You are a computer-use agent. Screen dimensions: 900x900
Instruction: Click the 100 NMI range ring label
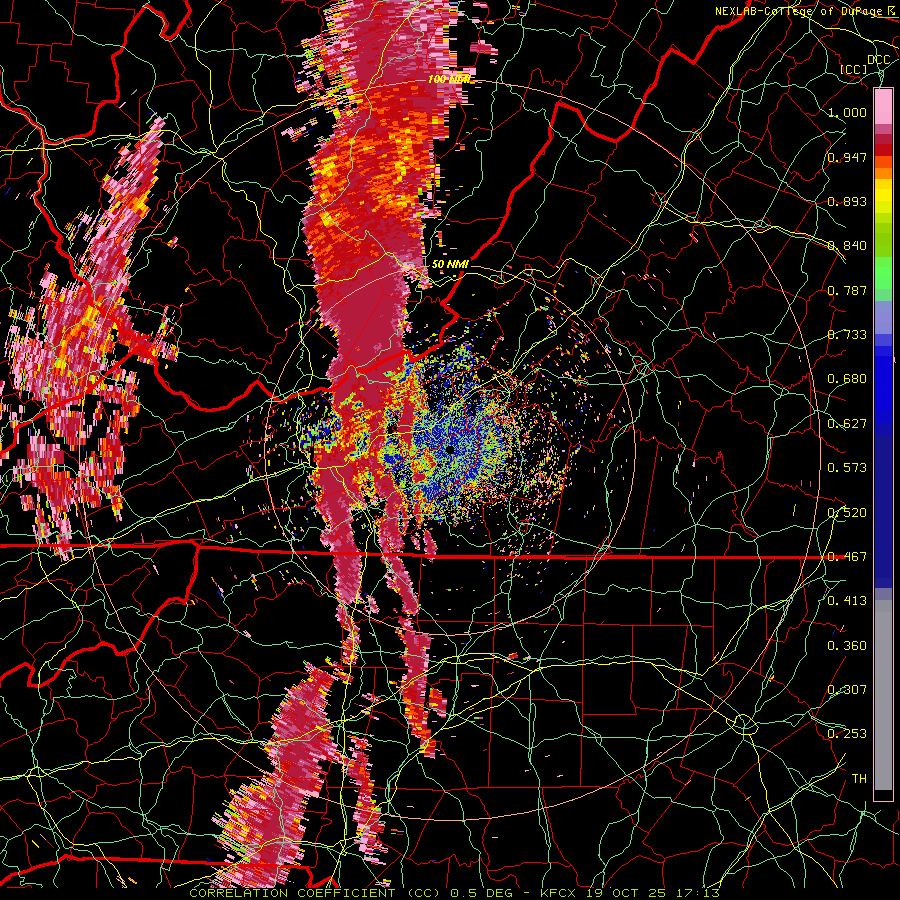pos(450,79)
